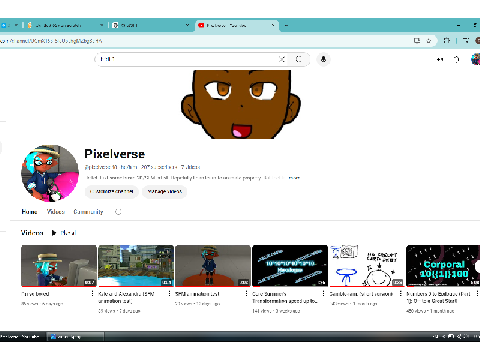This screenshot has width=480, height=360.
Task: Click the first video's title text
Action: (x=35, y=294)
